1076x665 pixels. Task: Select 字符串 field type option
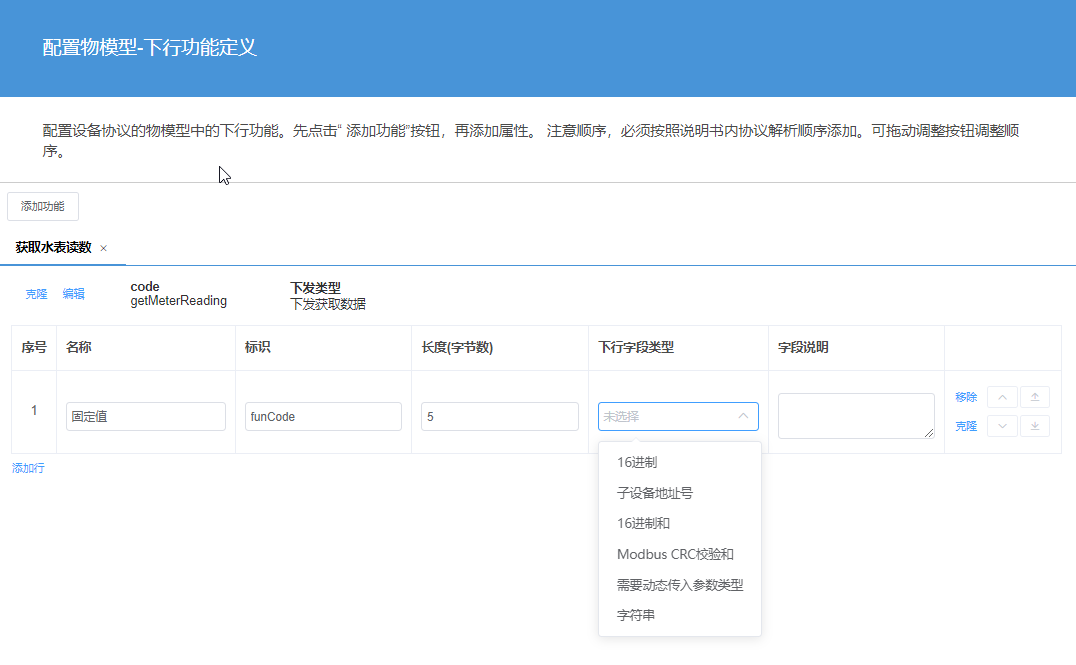point(636,615)
